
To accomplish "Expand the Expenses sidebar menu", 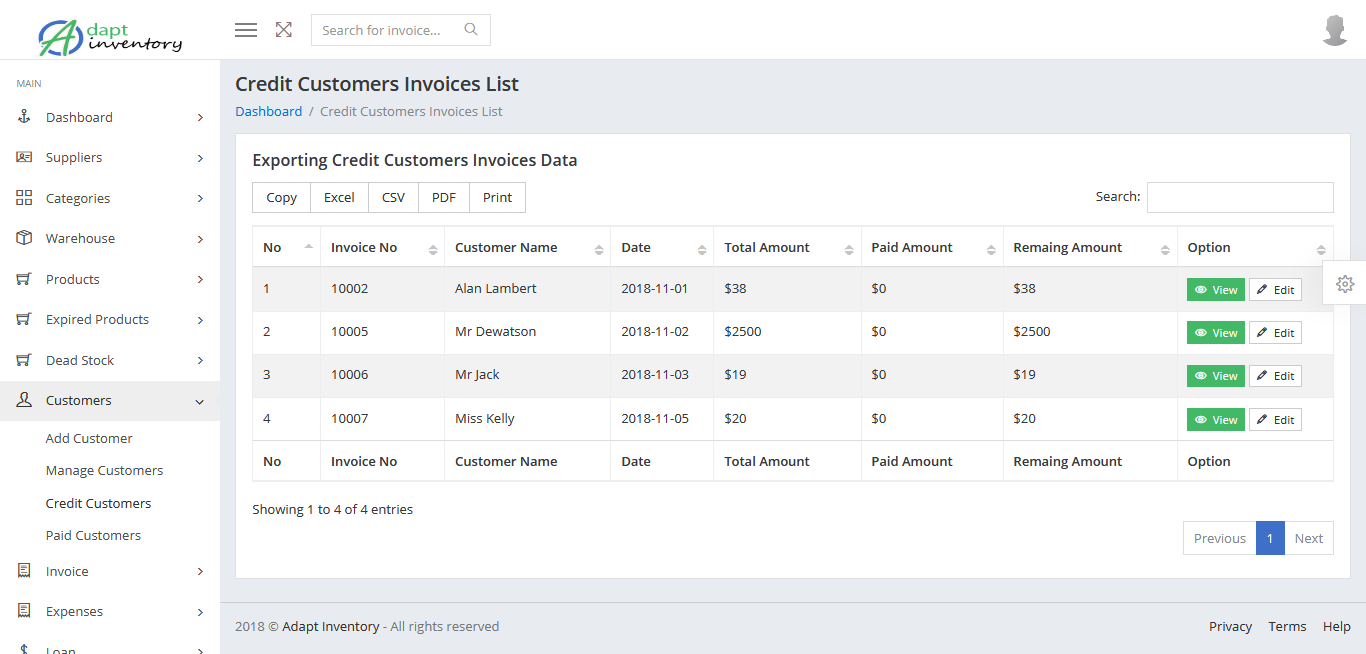I will coord(110,612).
